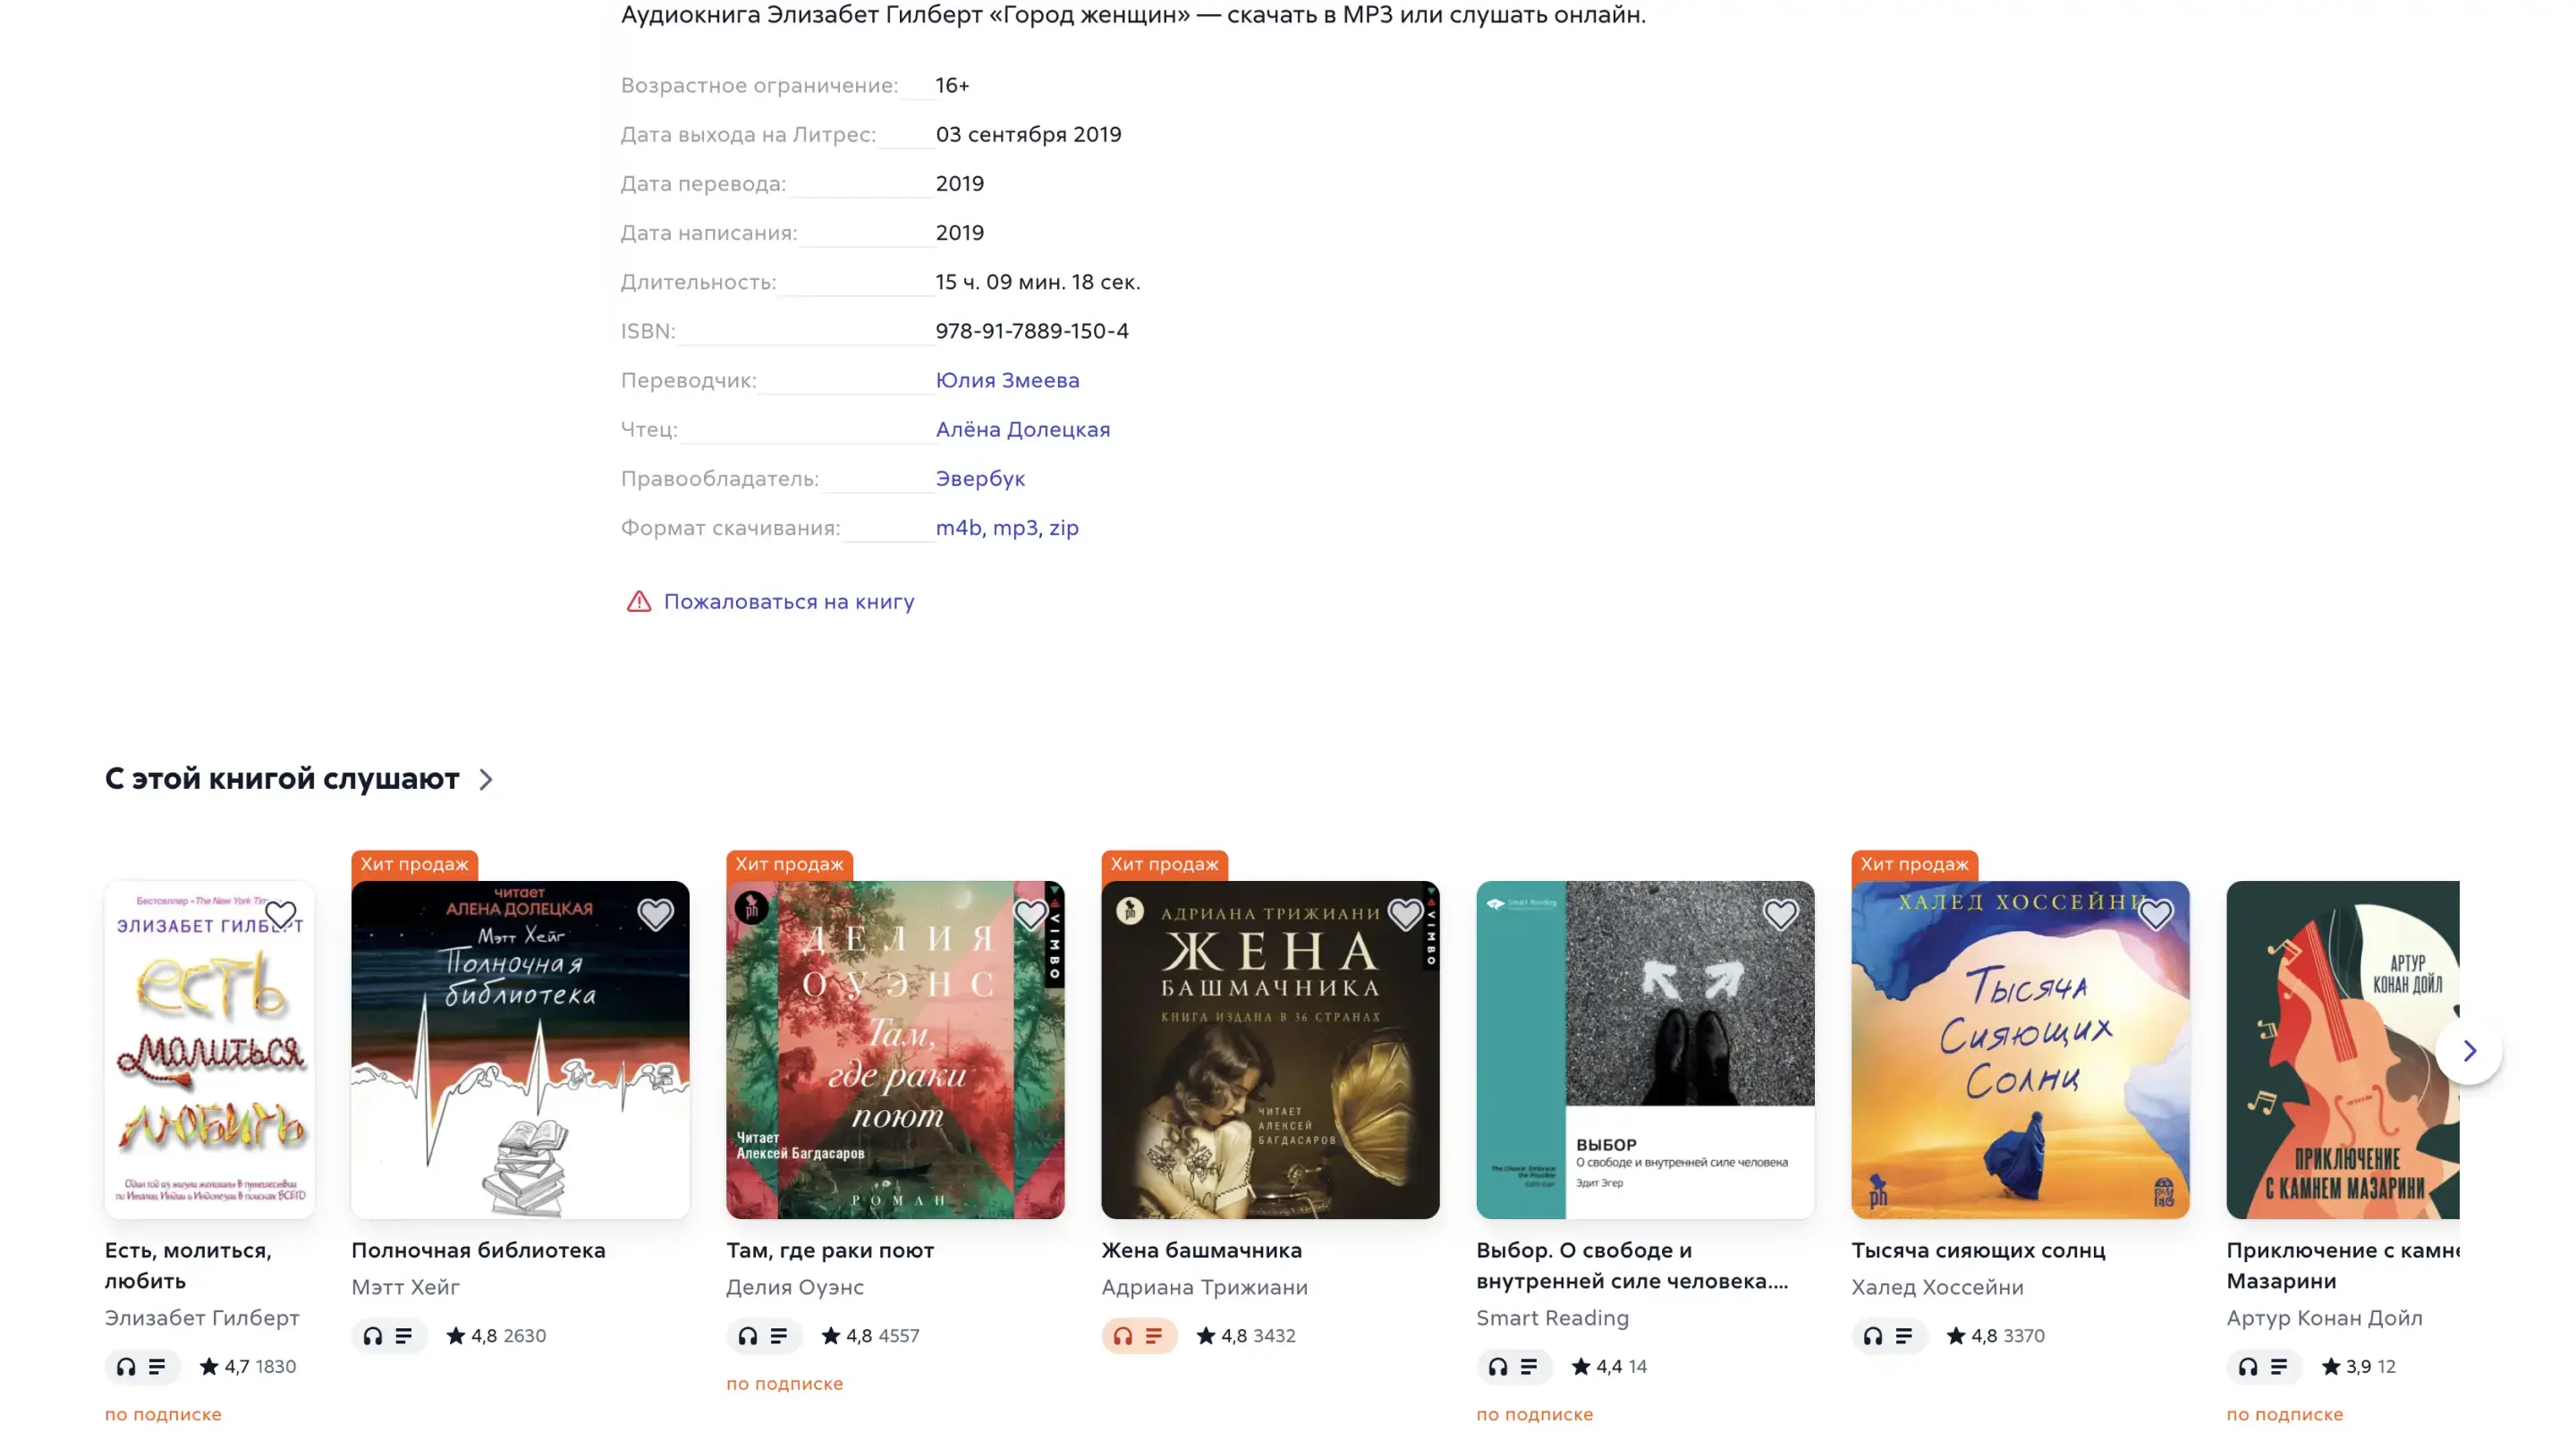The image size is (2576, 1449).
Task: Click the Пожаловаться на книгу link
Action: (788, 601)
